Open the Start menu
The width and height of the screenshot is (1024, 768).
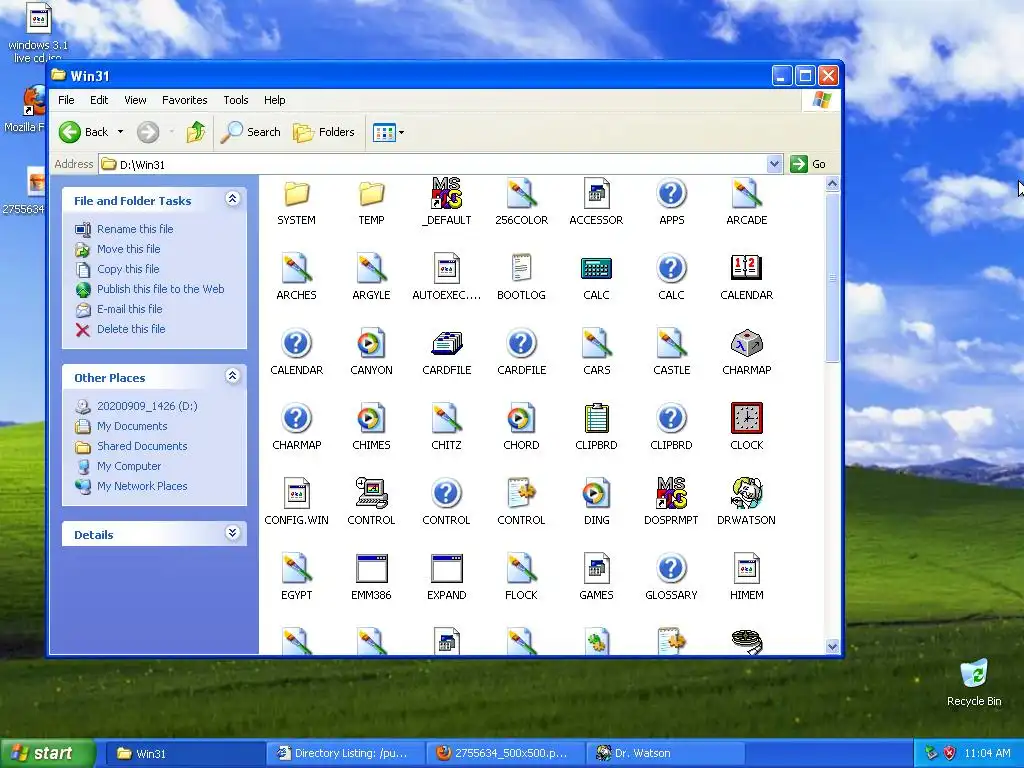tap(47, 753)
